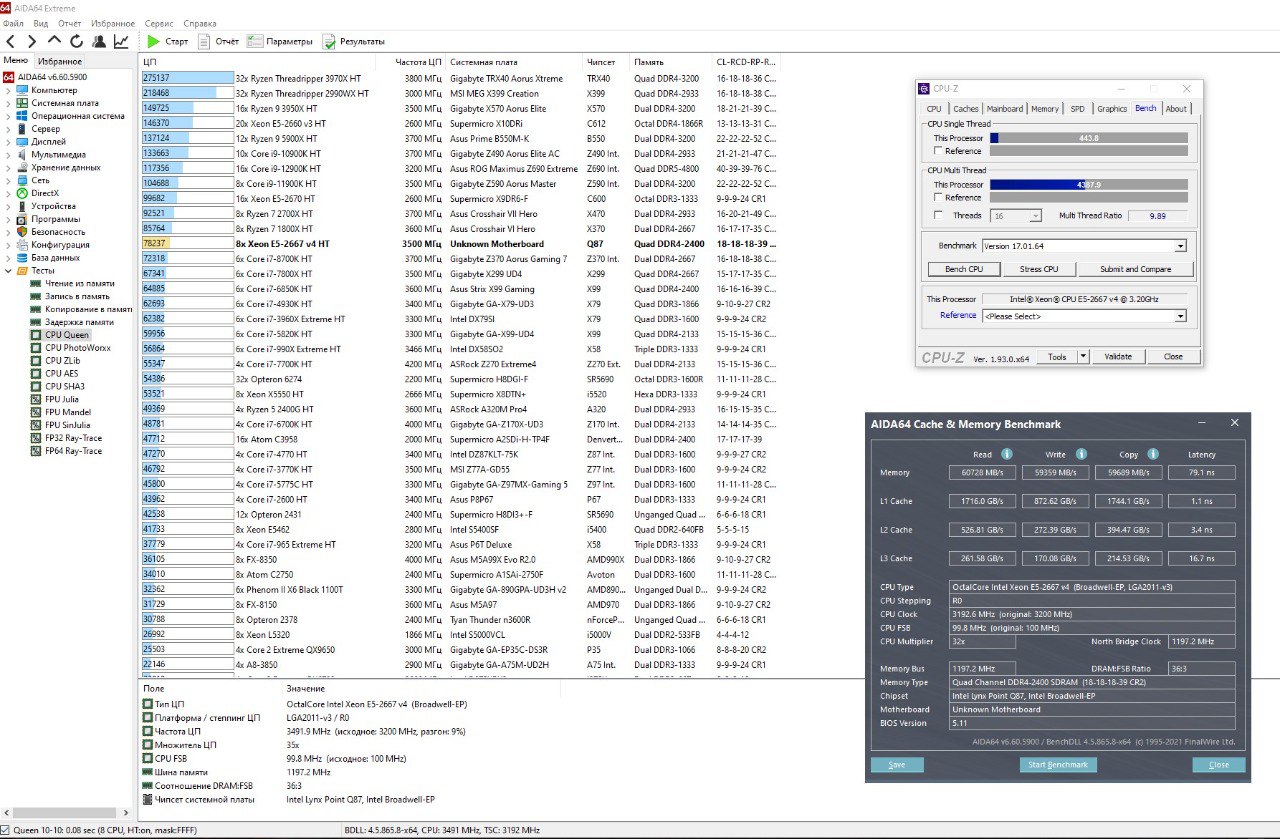Open Параметры in the toolbar
The width and height of the screenshot is (1280, 839).
point(280,41)
